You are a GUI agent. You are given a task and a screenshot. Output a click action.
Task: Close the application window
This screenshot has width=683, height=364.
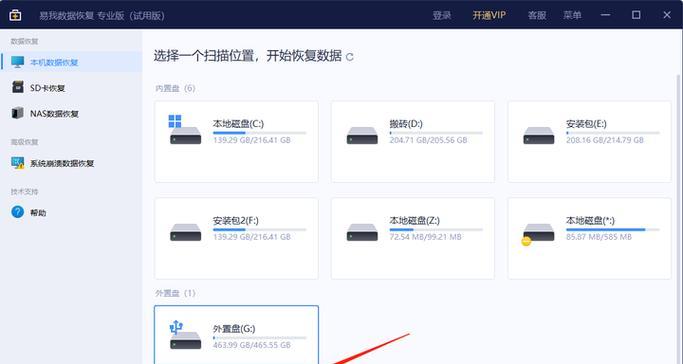click(x=667, y=15)
